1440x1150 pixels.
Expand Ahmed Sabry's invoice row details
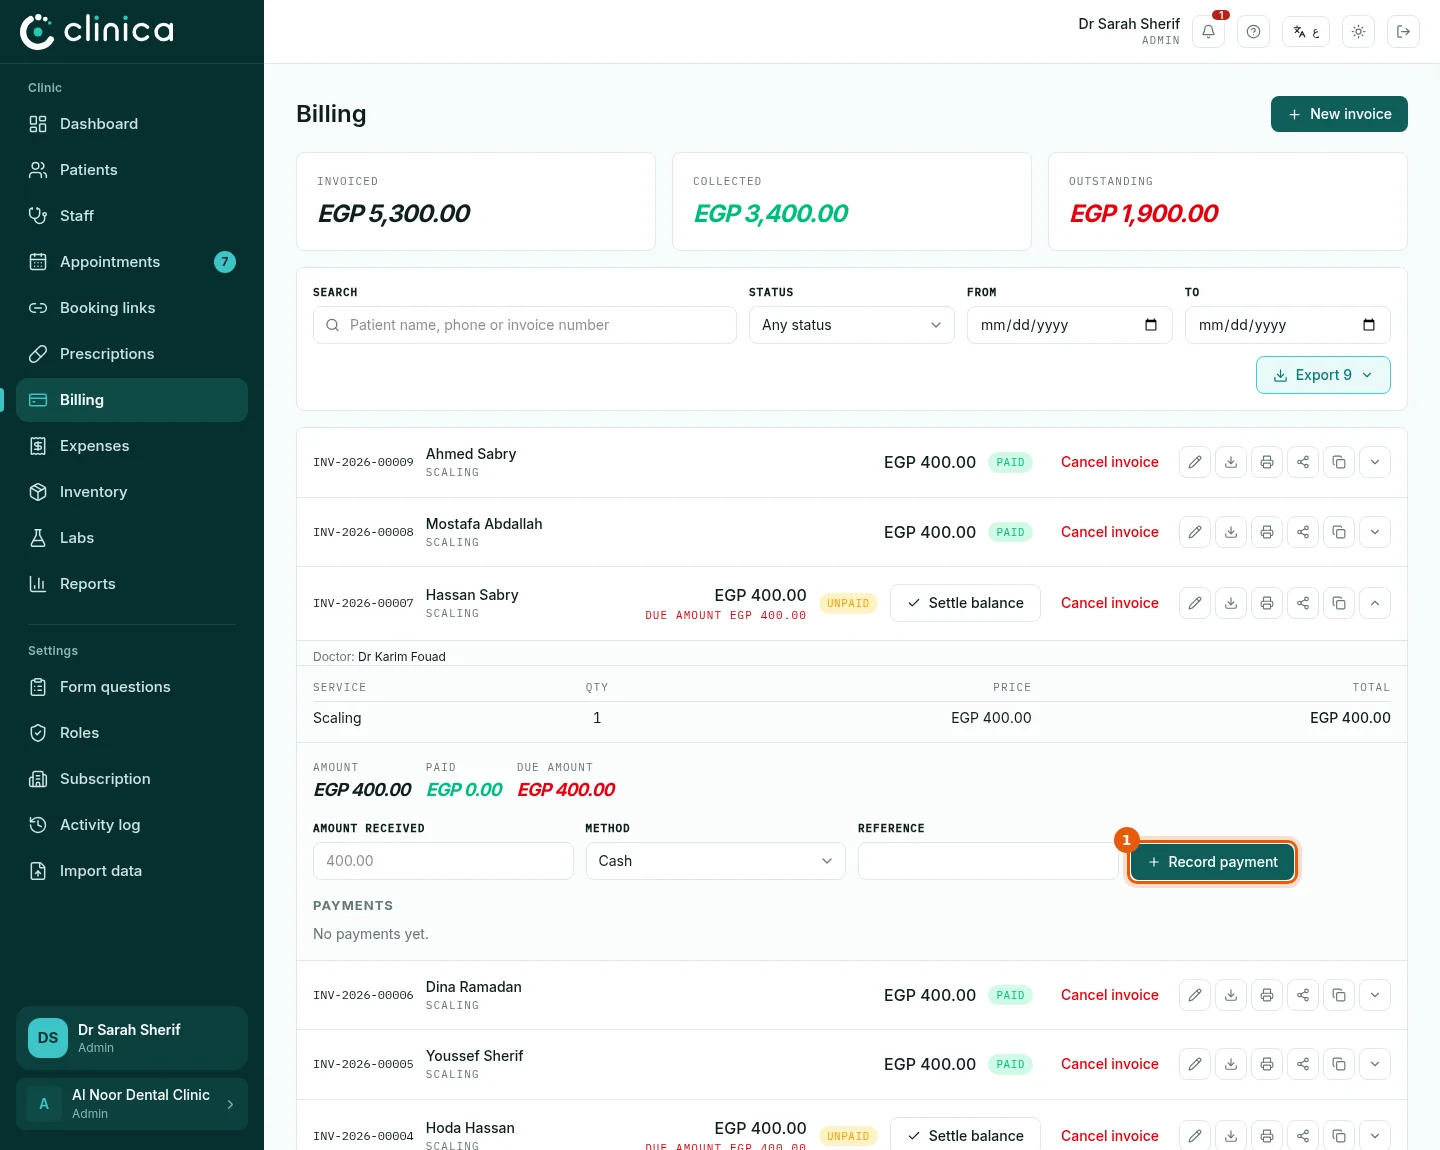(x=1375, y=462)
